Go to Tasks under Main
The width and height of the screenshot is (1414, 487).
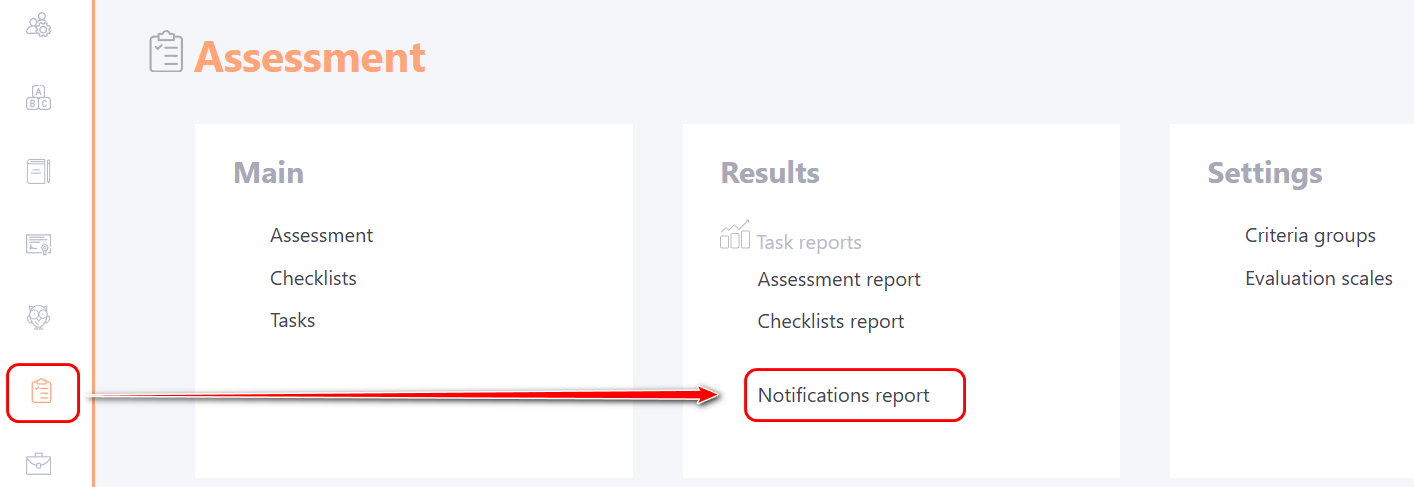click(x=292, y=320)
